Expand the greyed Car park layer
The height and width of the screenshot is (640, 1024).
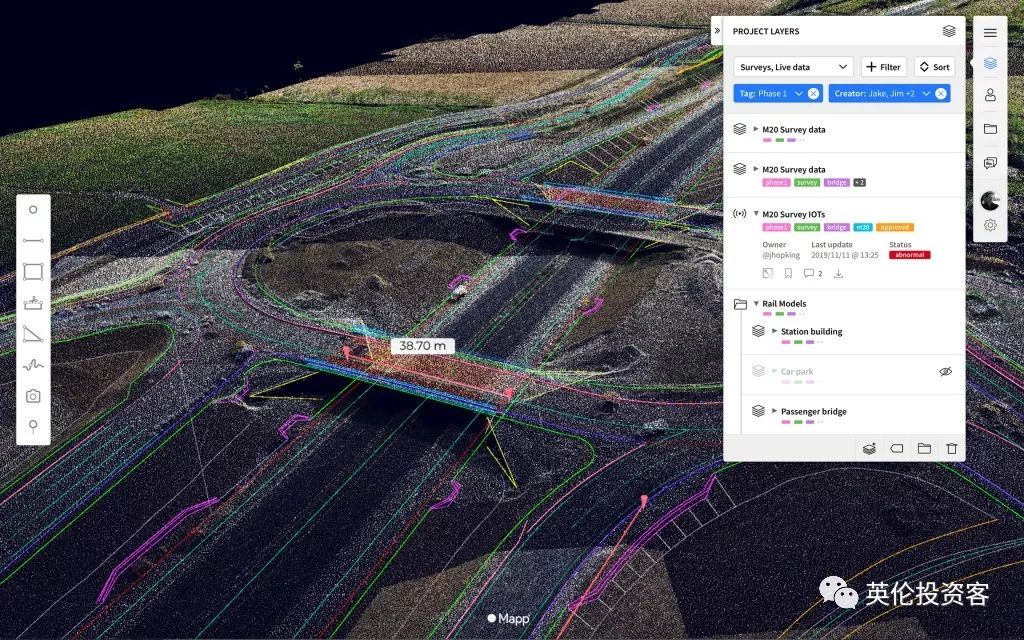coord(775,370)
